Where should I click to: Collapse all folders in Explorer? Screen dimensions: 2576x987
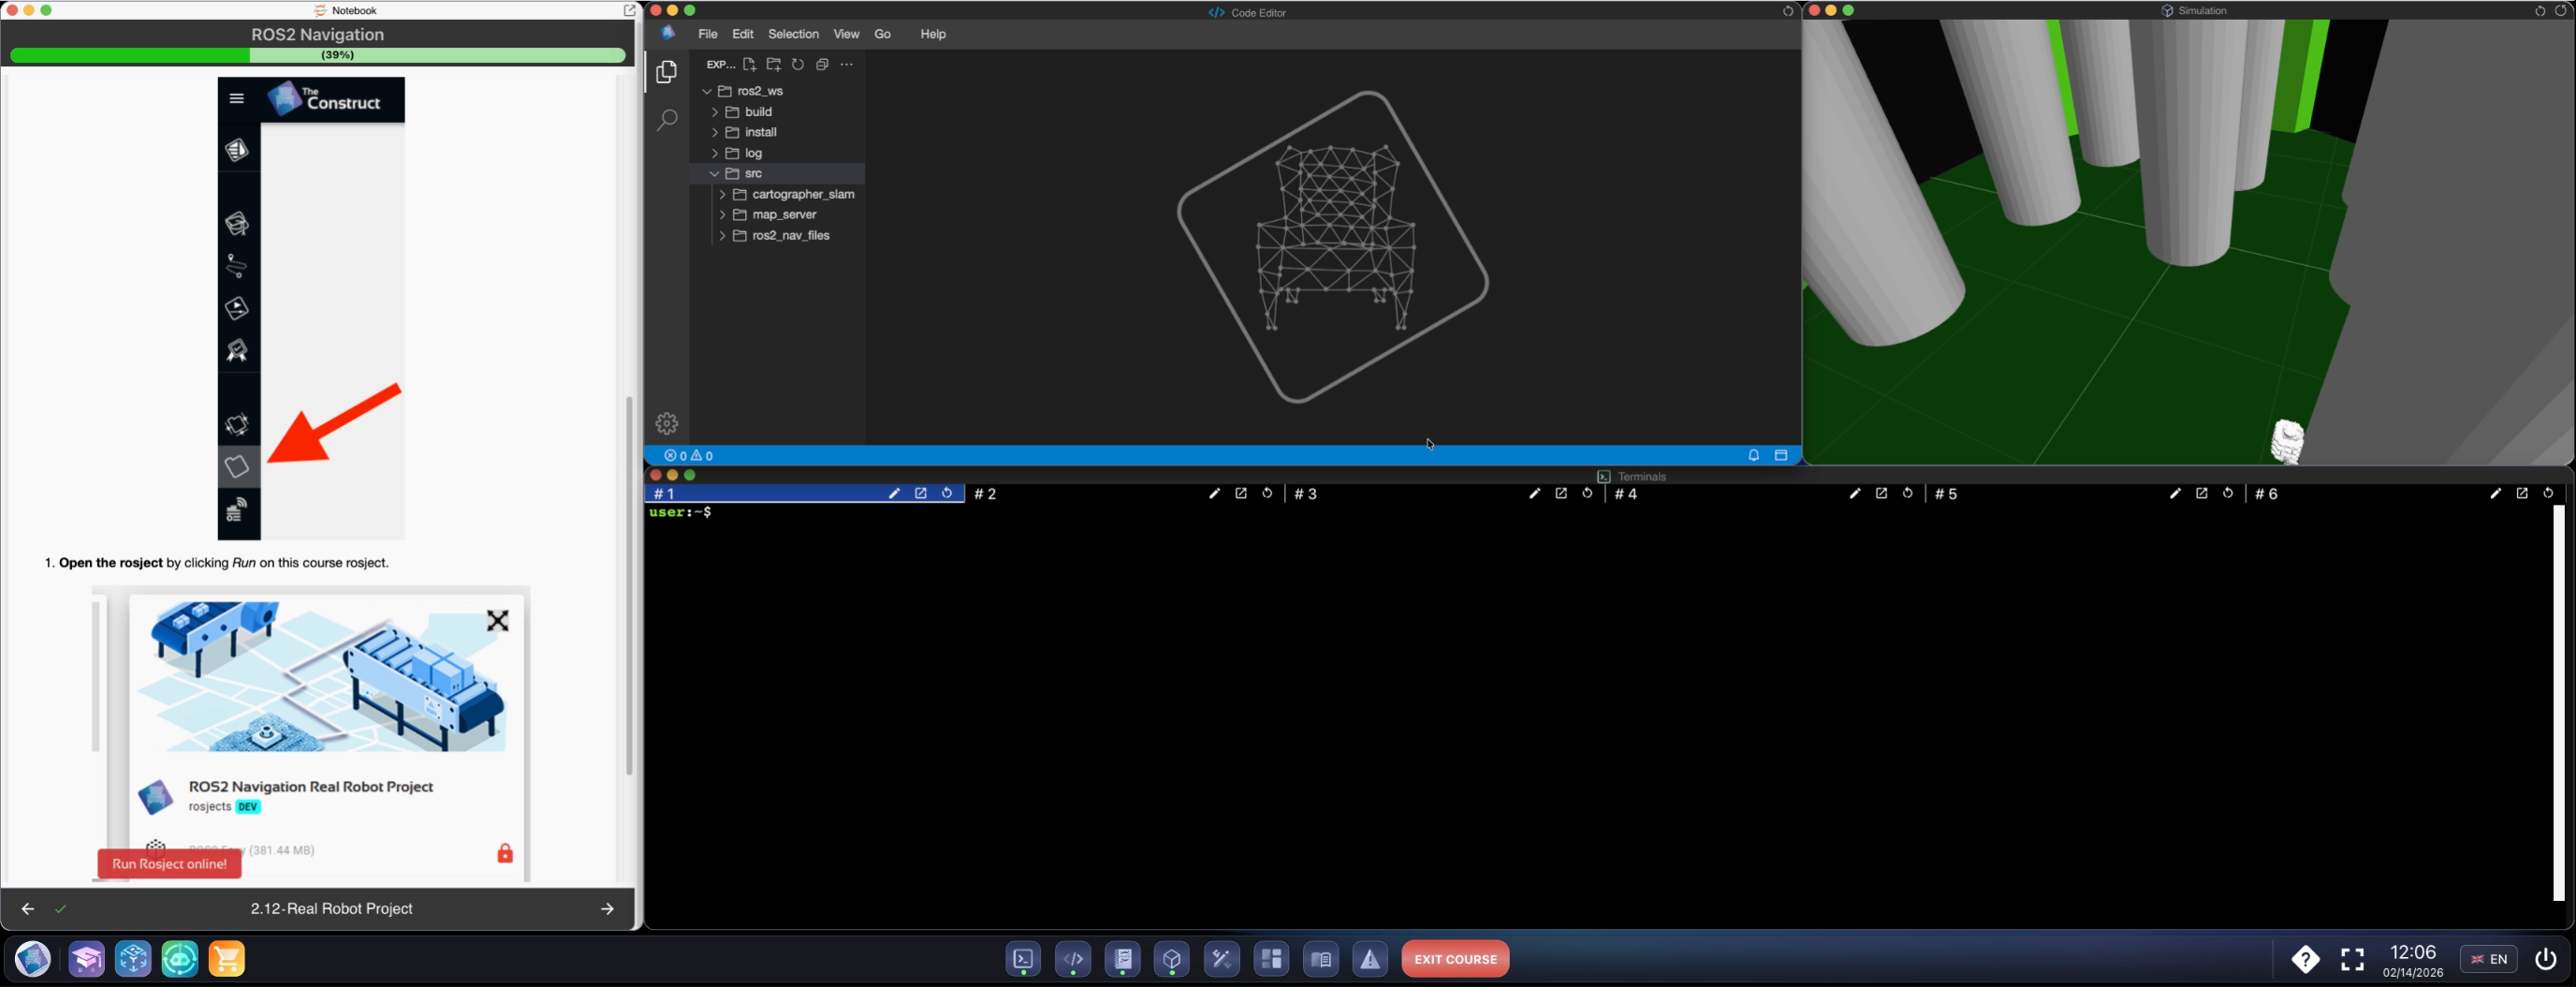822,64
